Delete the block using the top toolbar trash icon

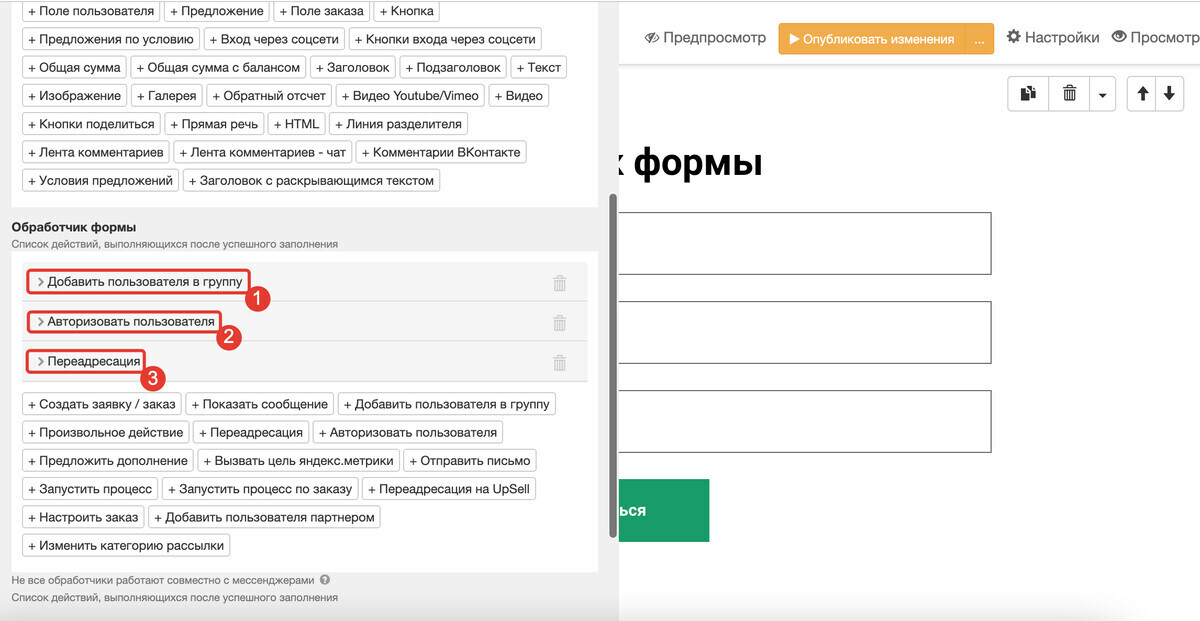[1069, 94]
